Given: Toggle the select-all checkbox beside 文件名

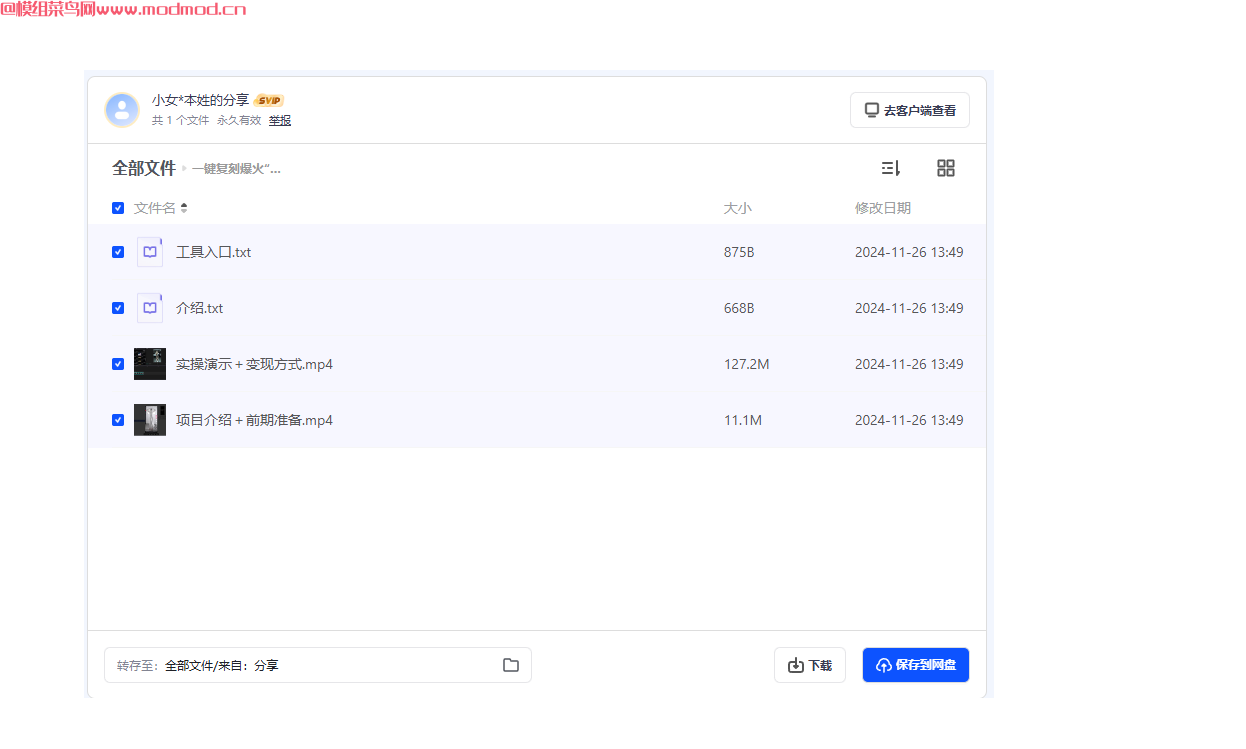Looking at the screenshot, I should (x=118, y=208).
